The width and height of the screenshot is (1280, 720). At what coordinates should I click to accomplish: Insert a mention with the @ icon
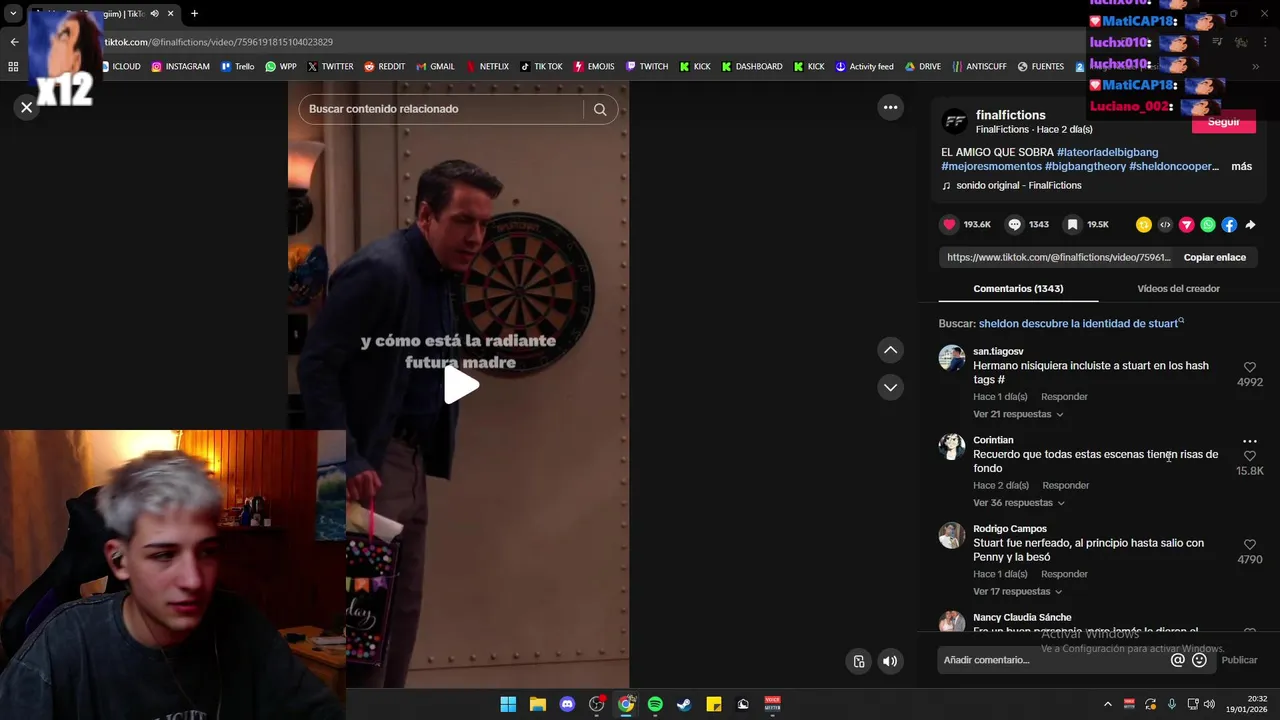(x=1178, y=660)
